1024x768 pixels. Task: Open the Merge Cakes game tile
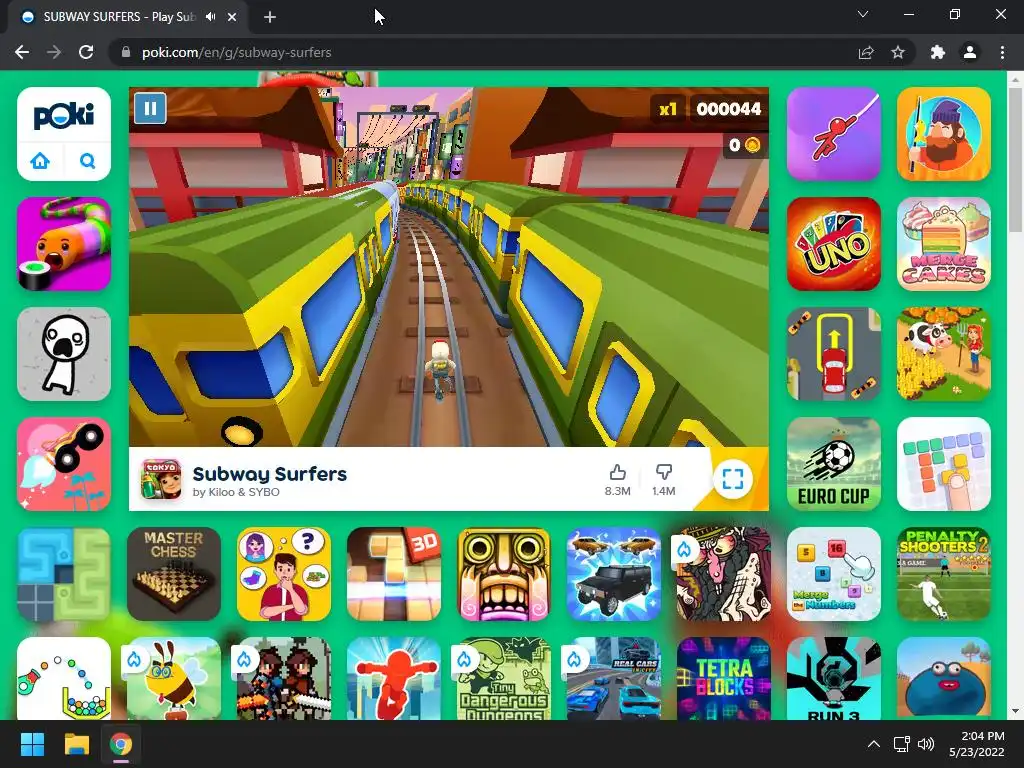[944, 244]
